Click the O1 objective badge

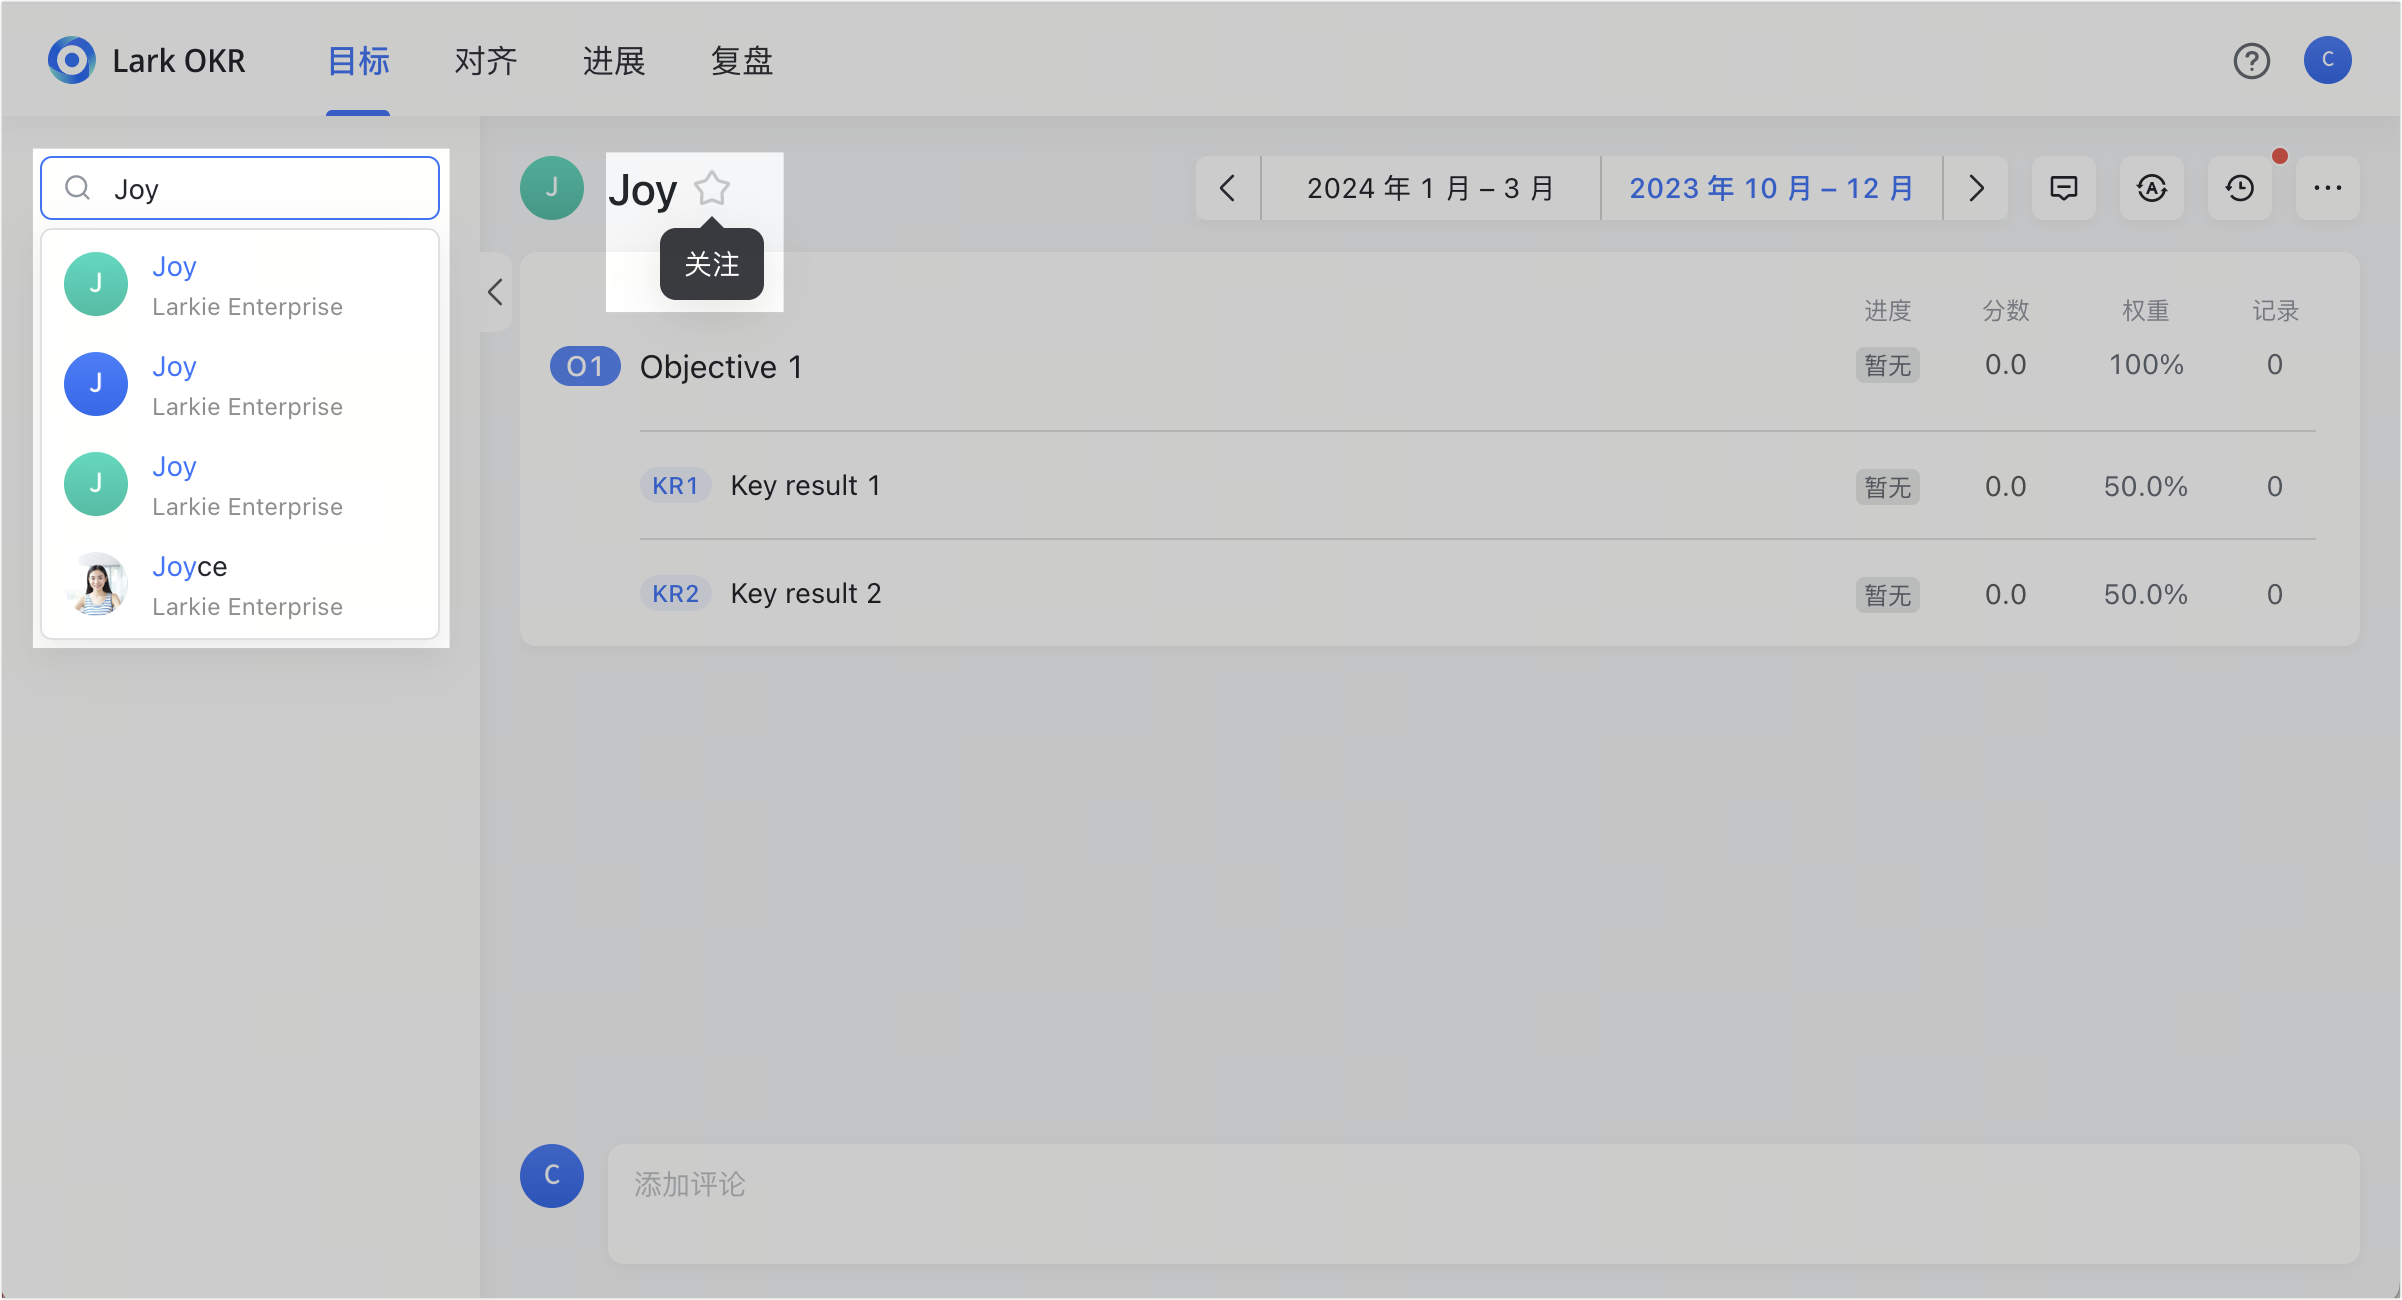585,367
